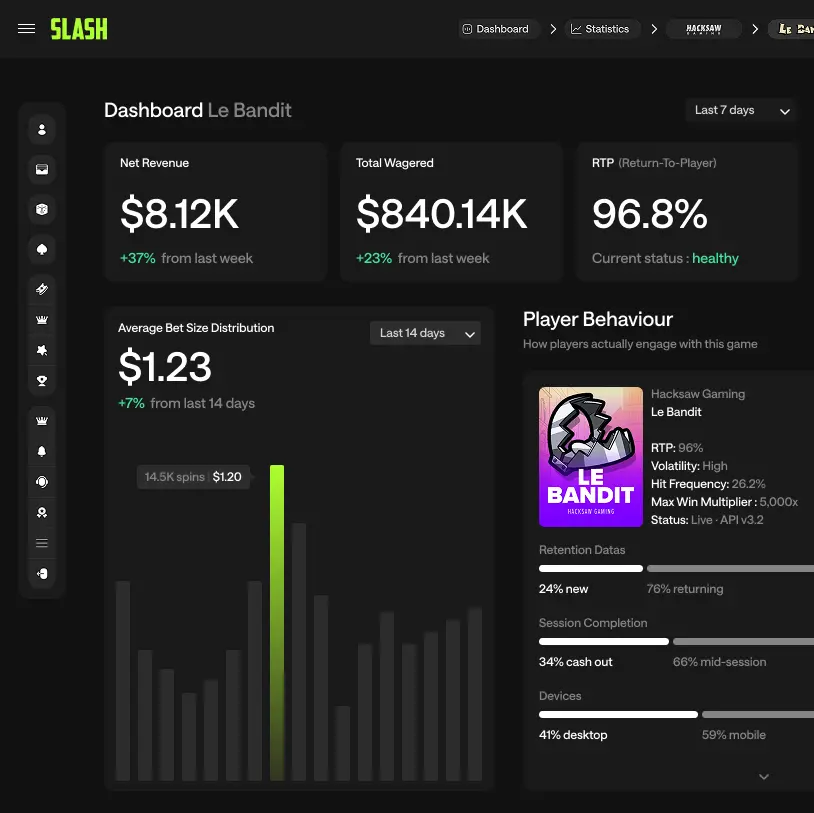Open the headset support sidebar icon
This screenshot has width=814, height=813.
(42, 482)
